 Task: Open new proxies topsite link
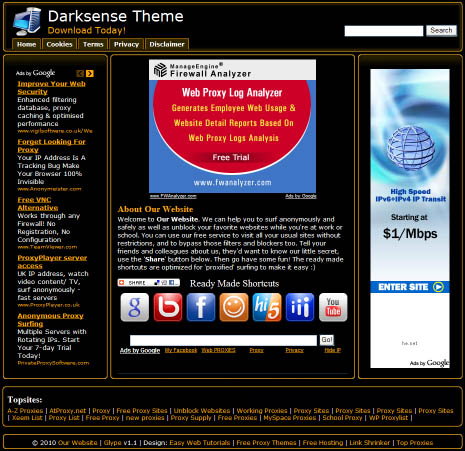(145, 418)
